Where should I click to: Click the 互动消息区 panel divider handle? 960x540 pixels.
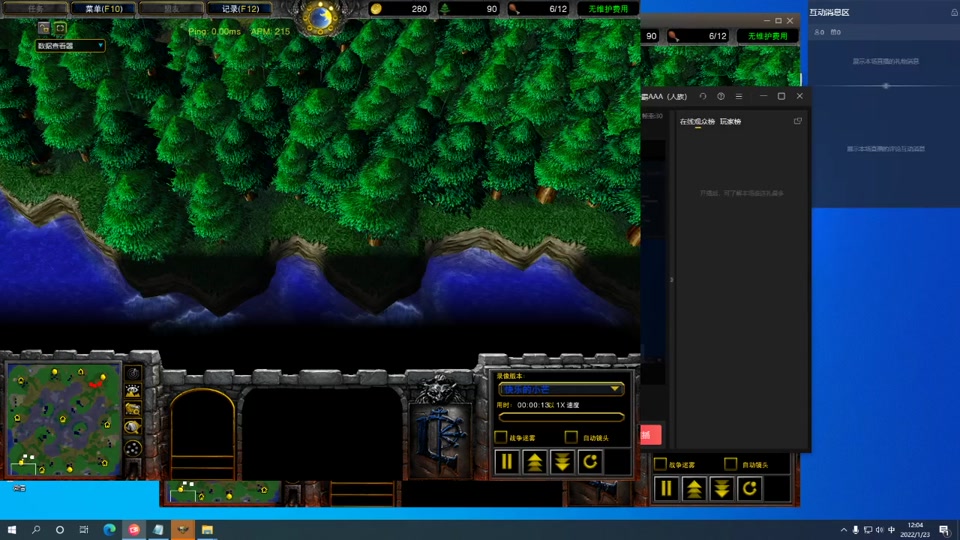pos(886,86)
